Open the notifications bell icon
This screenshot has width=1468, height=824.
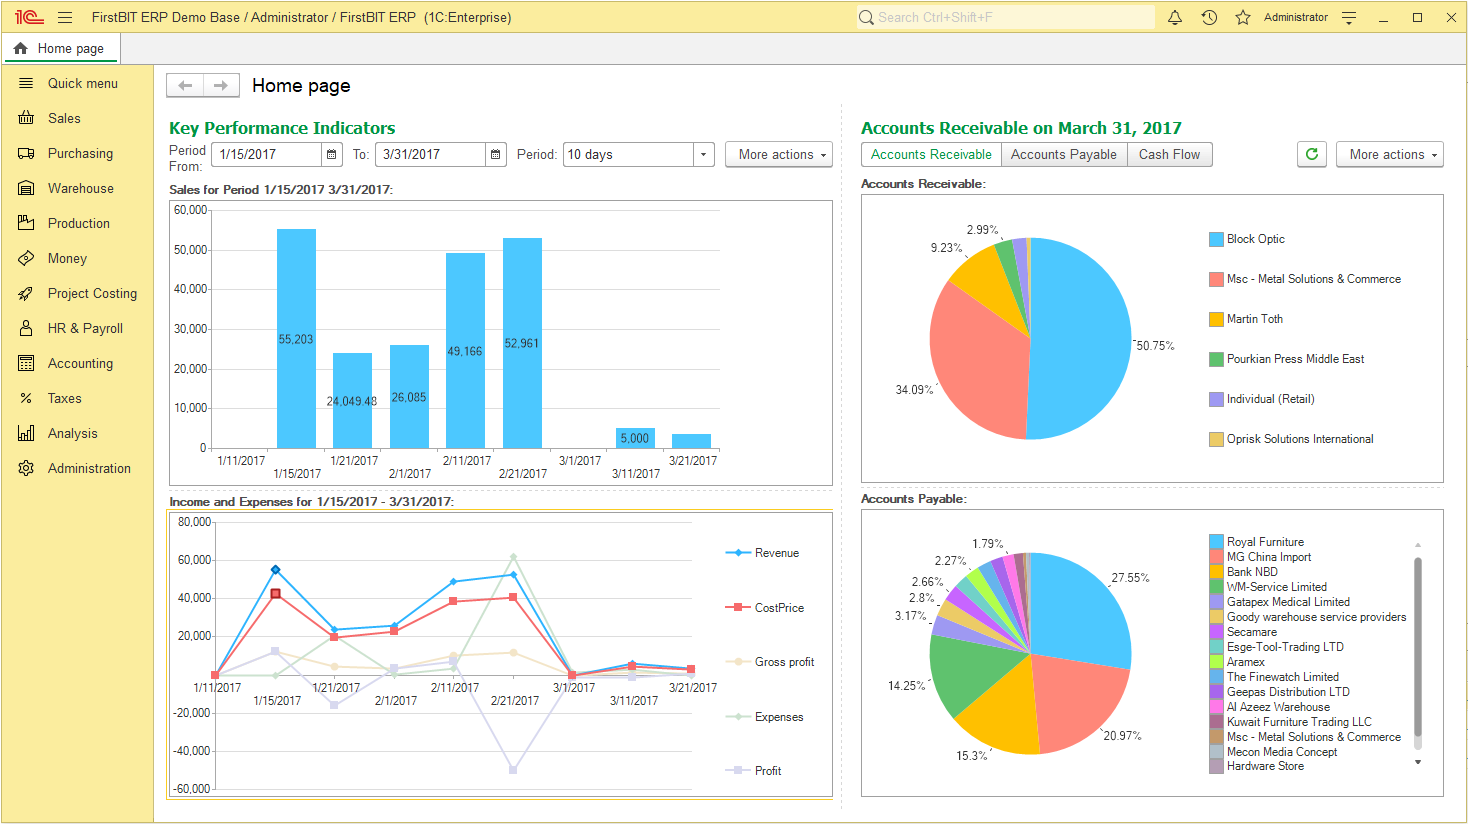(x=1175, y=17)
